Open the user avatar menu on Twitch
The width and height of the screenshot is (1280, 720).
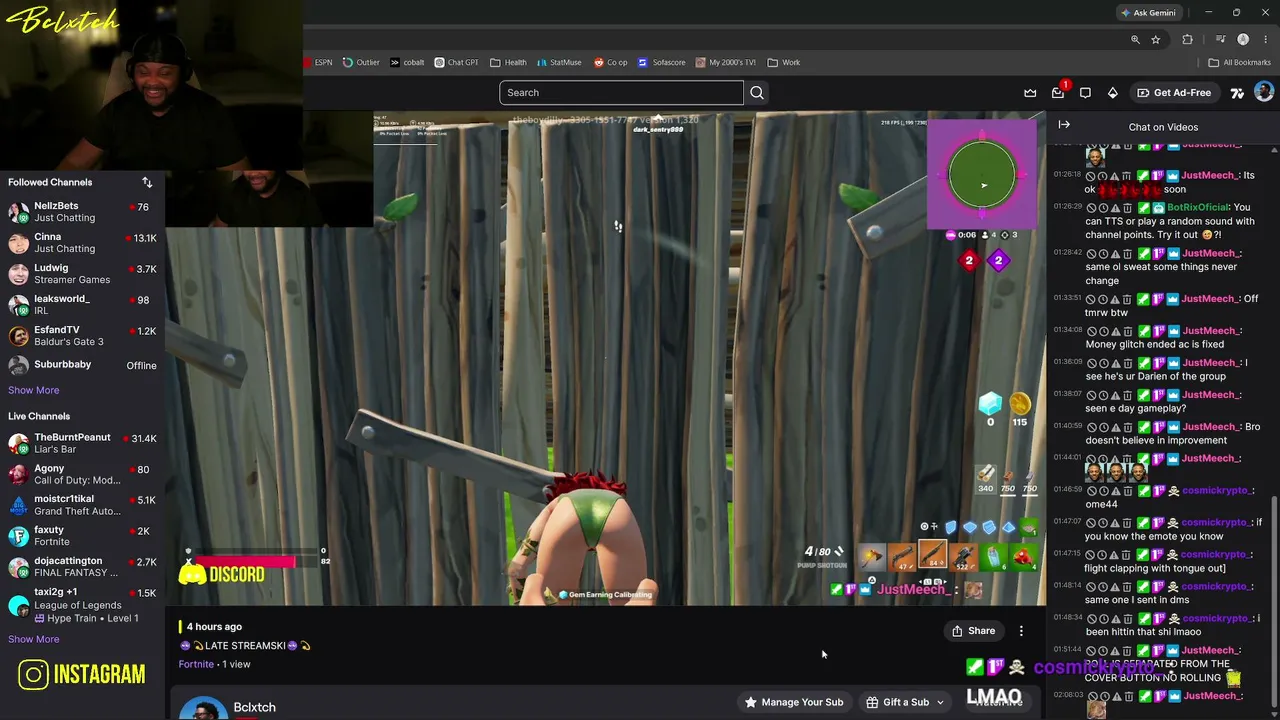(1264, 92)
